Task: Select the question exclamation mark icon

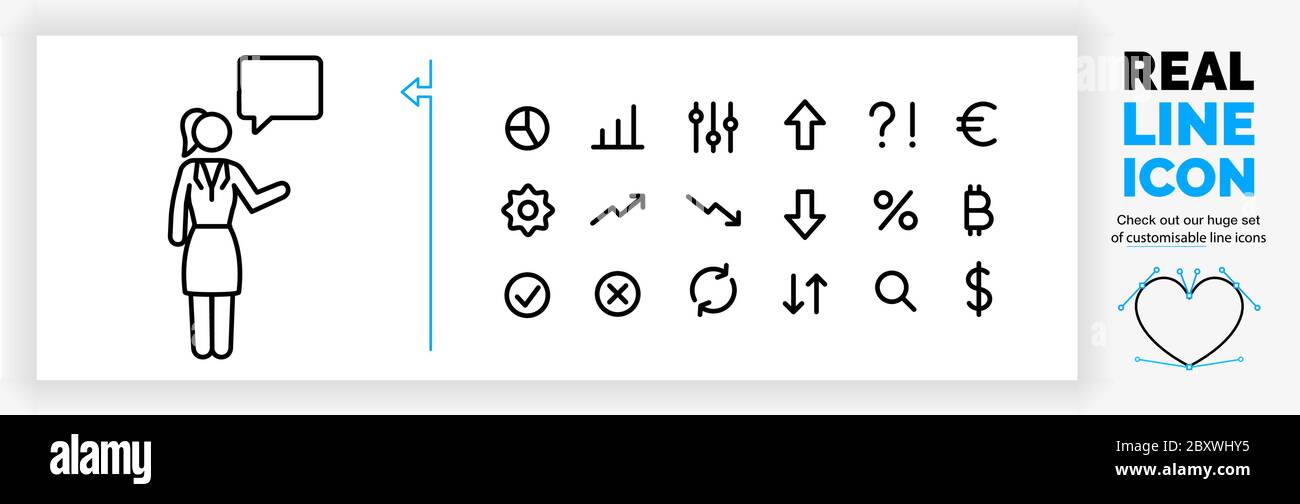Action: (892, 127)
